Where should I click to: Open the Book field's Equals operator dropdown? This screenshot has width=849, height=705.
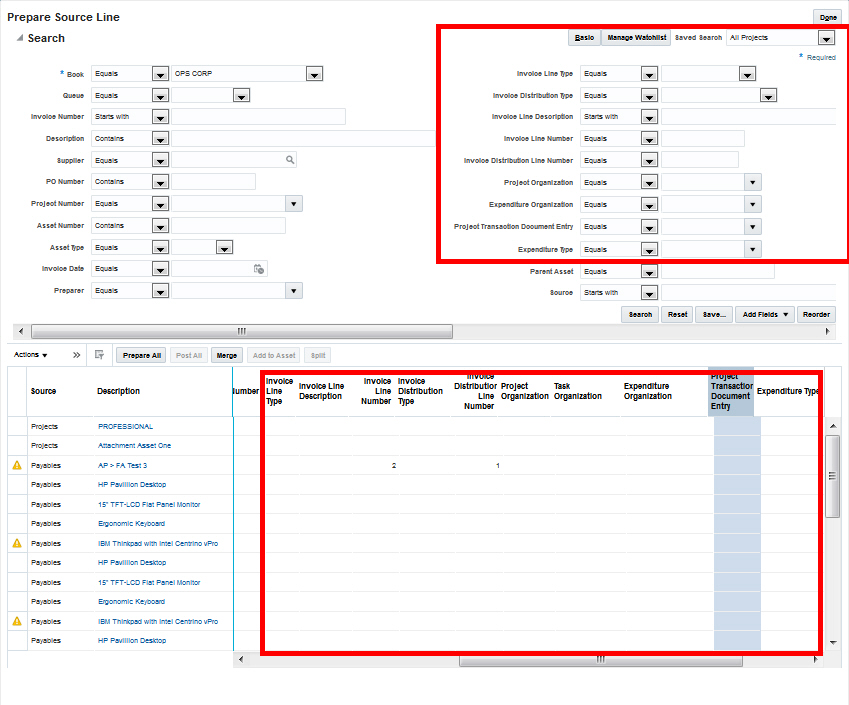point(159,73)
